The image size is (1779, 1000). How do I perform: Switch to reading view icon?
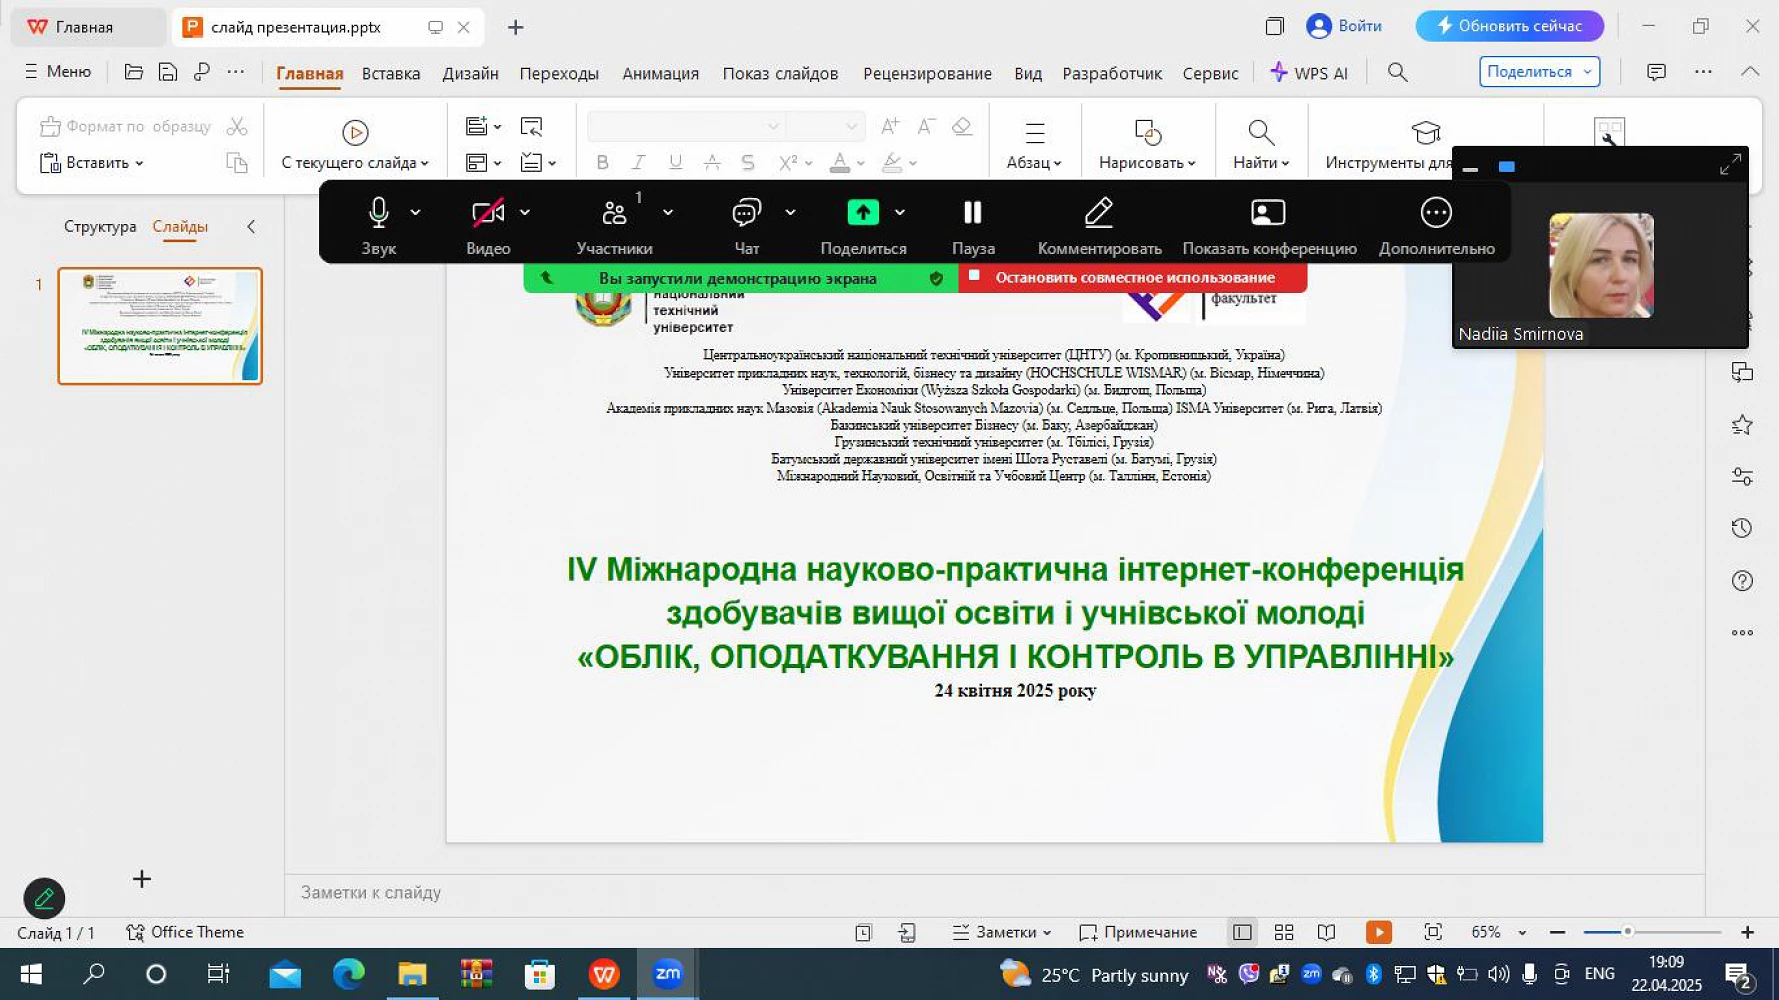pos(1326,932)
